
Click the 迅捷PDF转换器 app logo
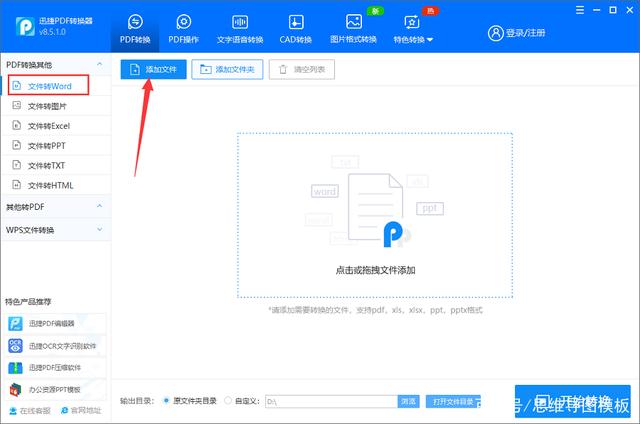click(25, 27)
